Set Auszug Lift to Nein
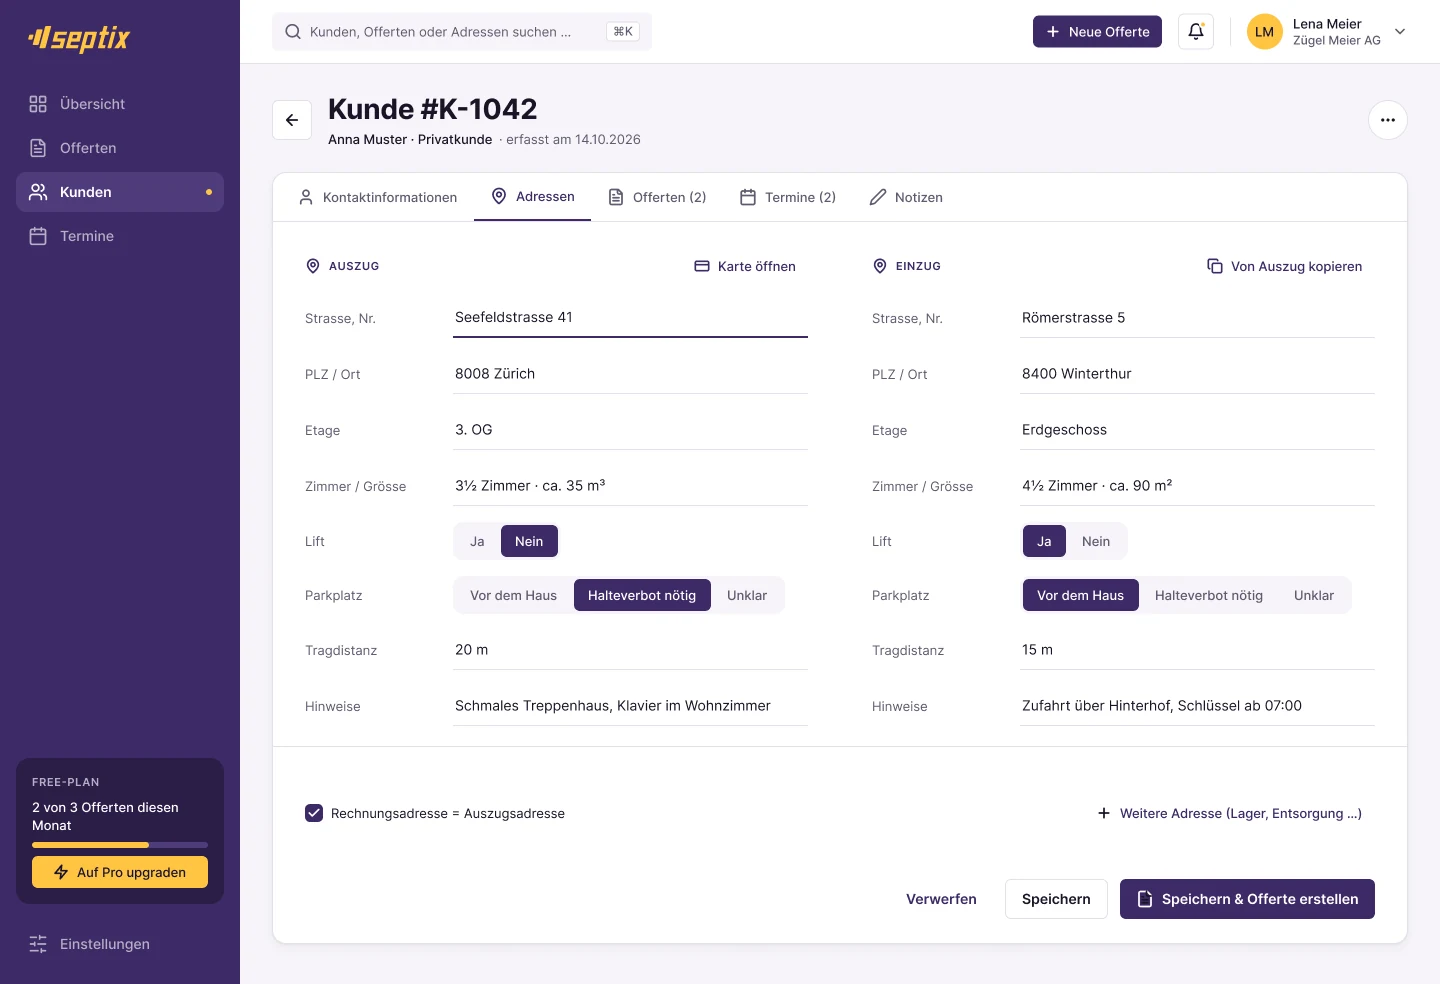This screenshot has height=984, width=1440. [x=529, y=541]
